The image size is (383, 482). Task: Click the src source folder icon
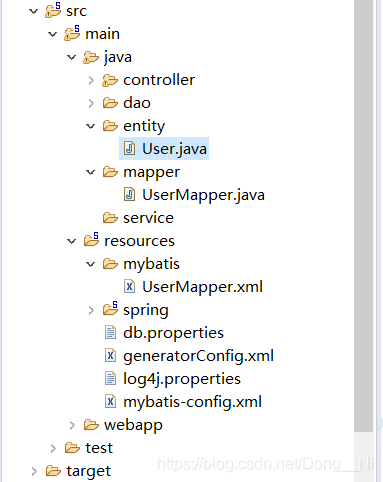[53, 10]
